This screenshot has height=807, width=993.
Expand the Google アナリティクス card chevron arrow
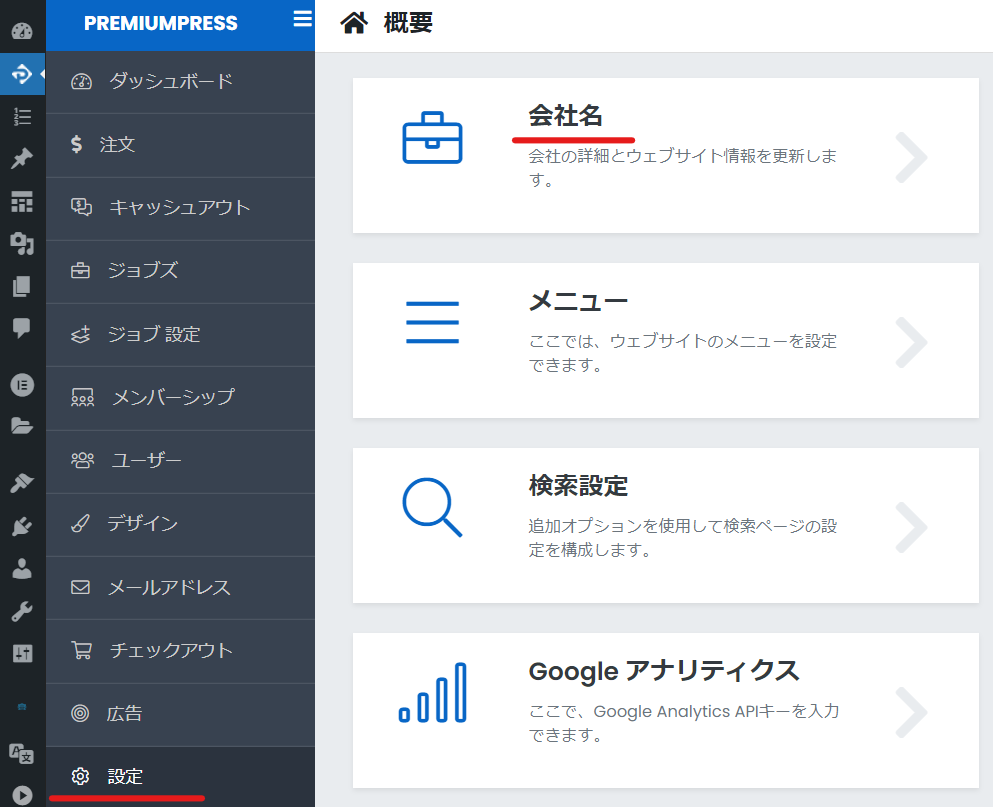click(912, 712)
